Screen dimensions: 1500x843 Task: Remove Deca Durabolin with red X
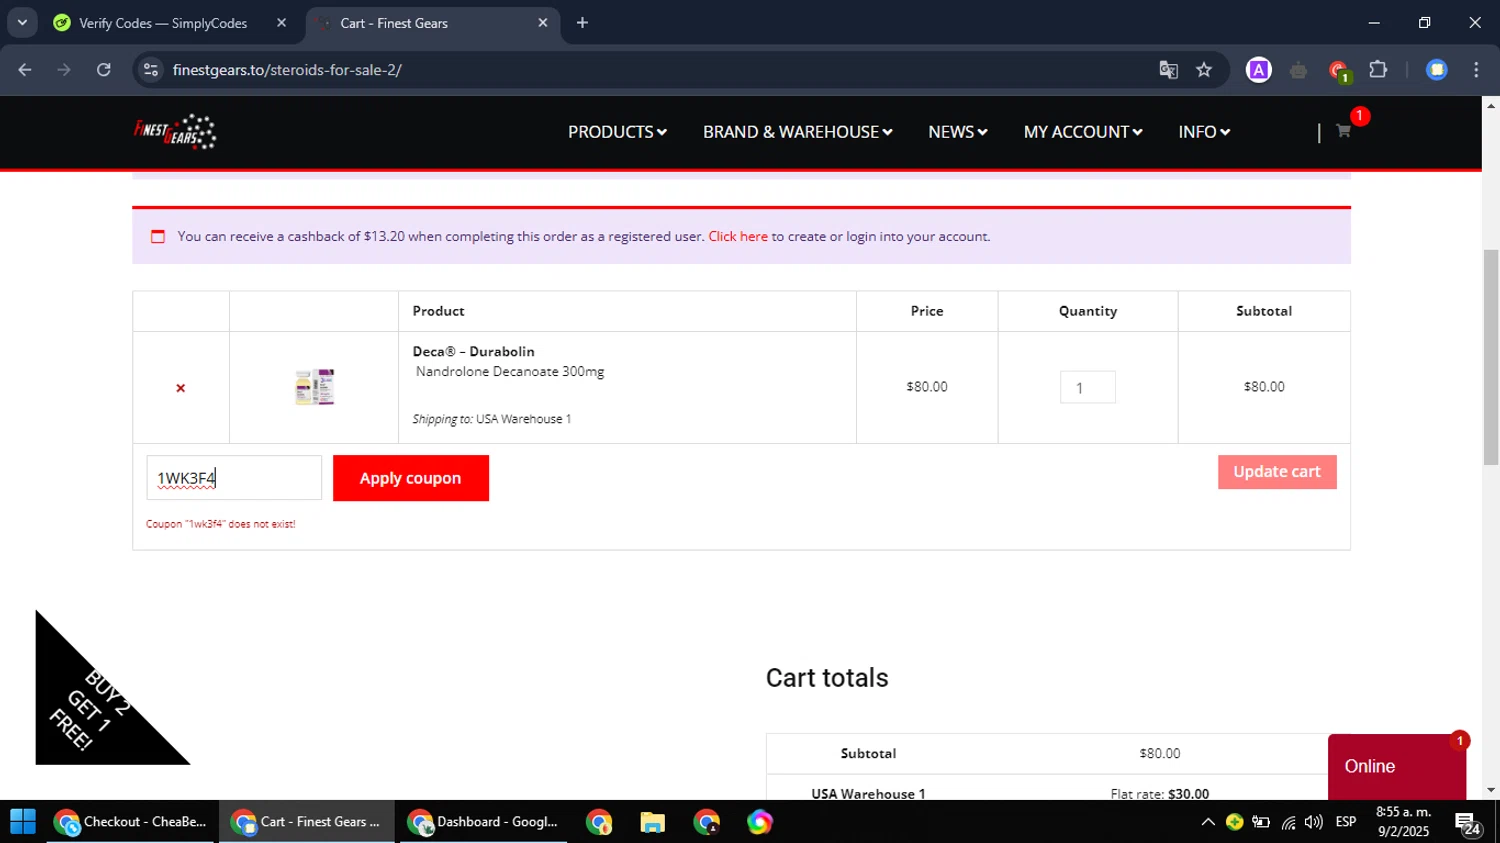click(x=181, y=388)
